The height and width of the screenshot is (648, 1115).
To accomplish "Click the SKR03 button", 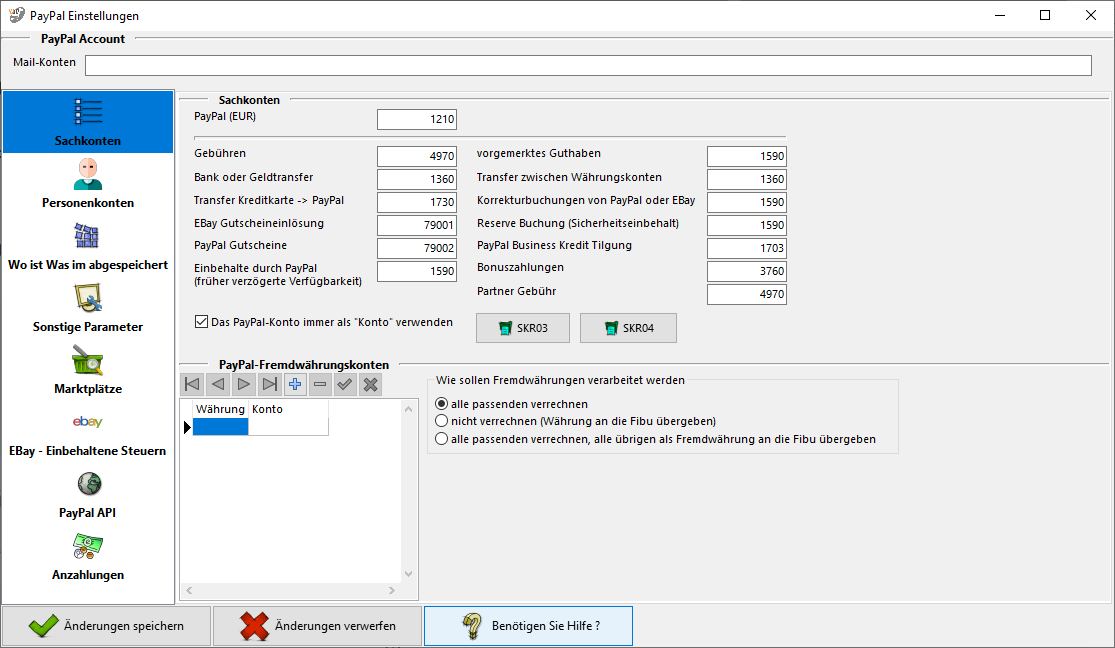I will [523, 328].
